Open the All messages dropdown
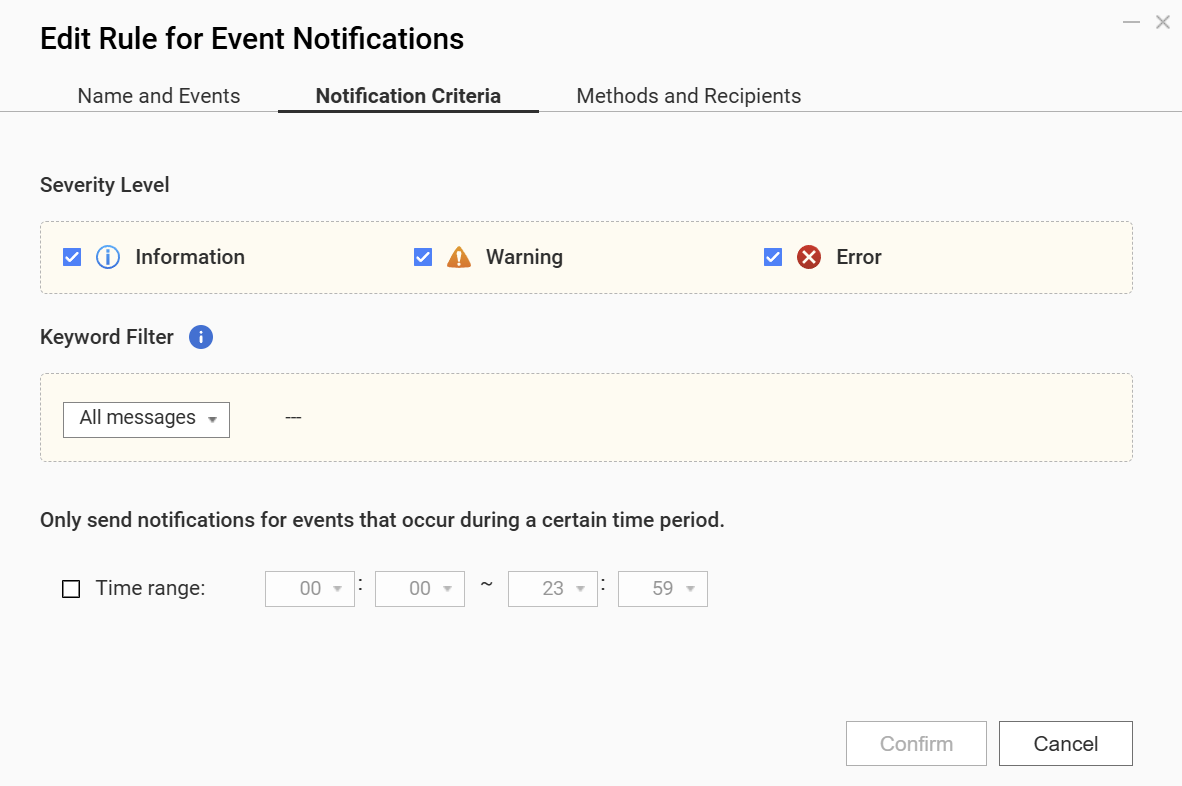 click(146, 419)
